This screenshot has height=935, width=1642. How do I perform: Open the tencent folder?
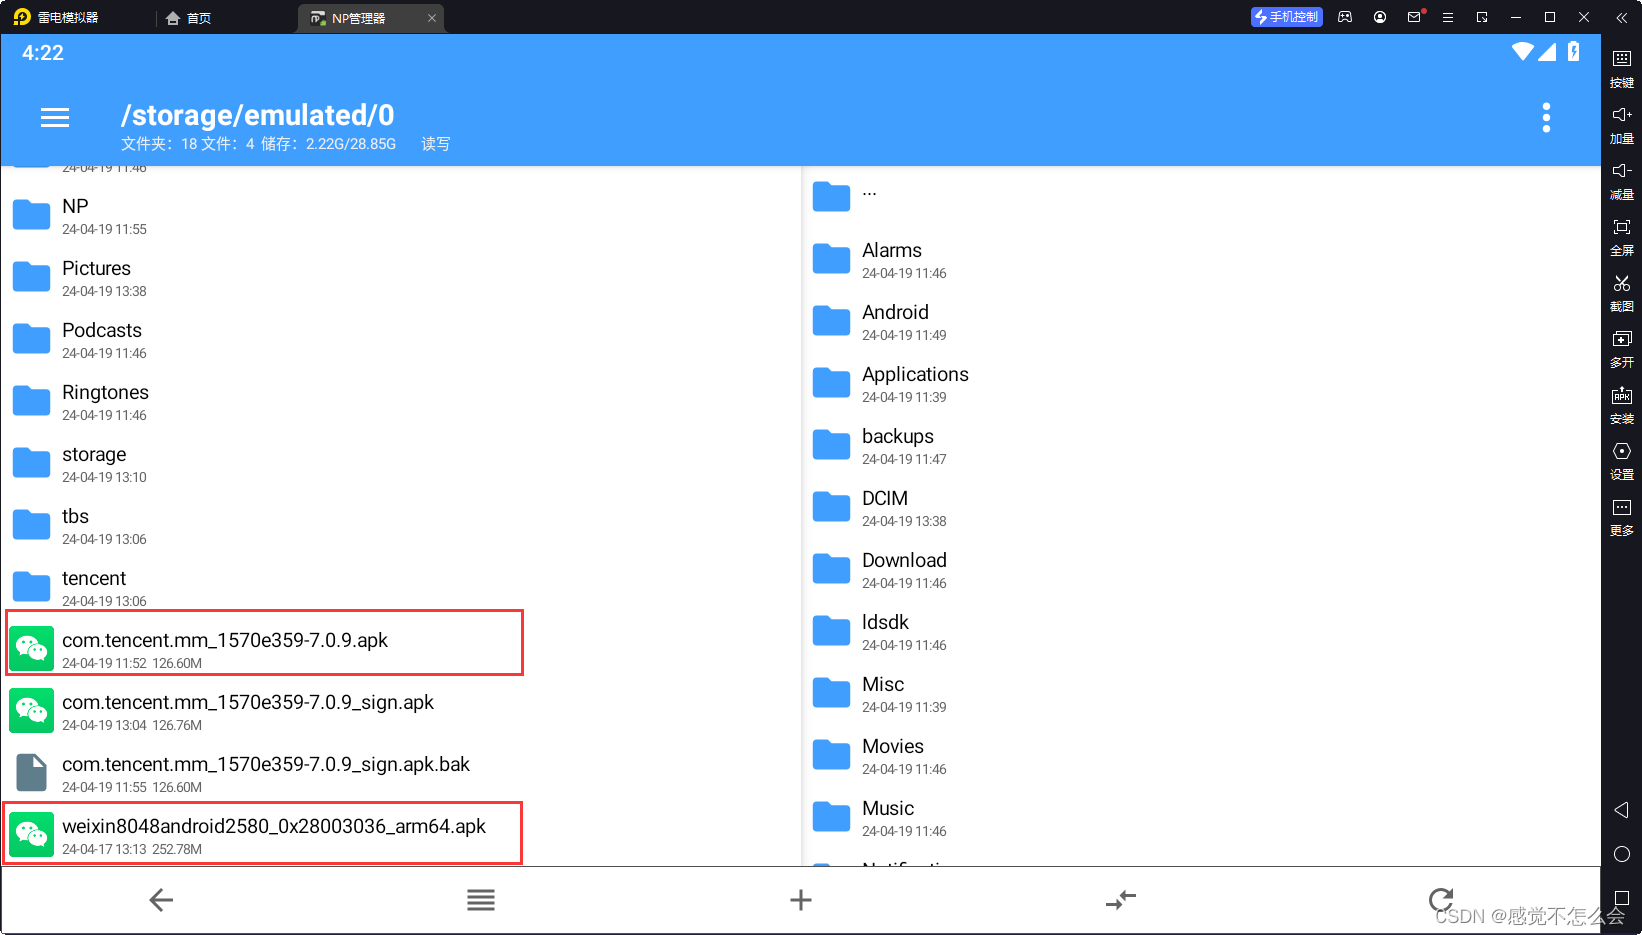pos(401,588)
